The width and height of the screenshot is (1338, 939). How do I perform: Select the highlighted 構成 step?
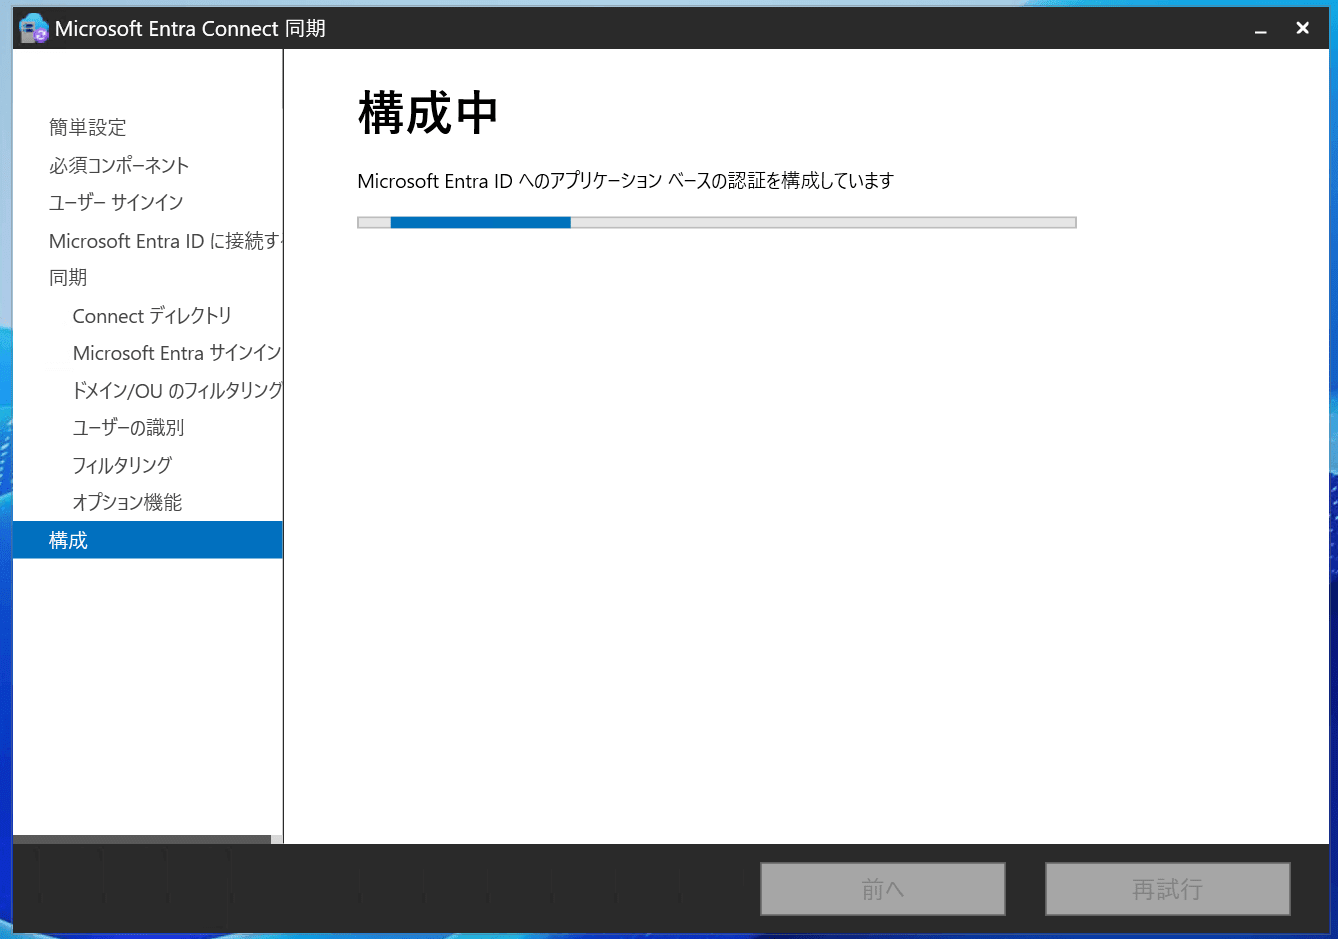[x=148, y=540]
